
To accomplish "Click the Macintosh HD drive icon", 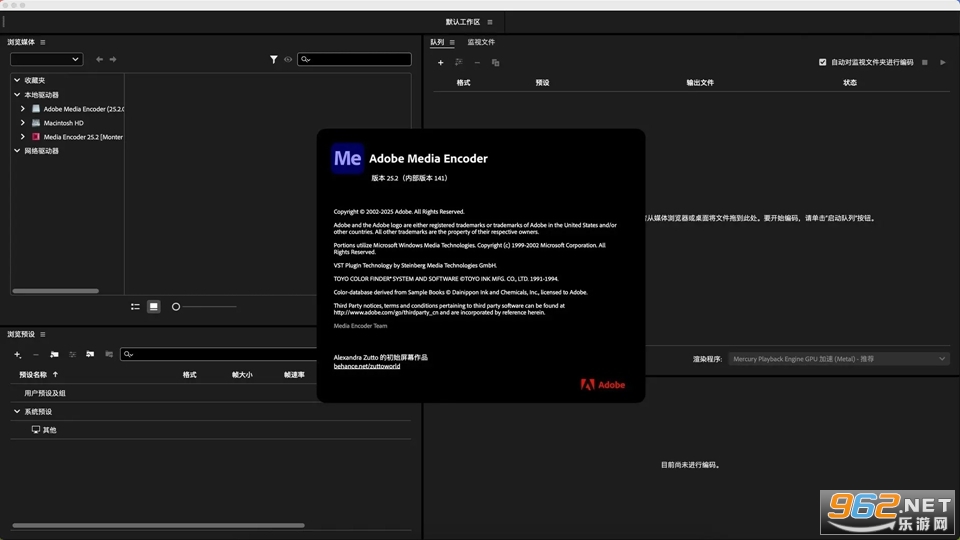I will click(36, 123).
